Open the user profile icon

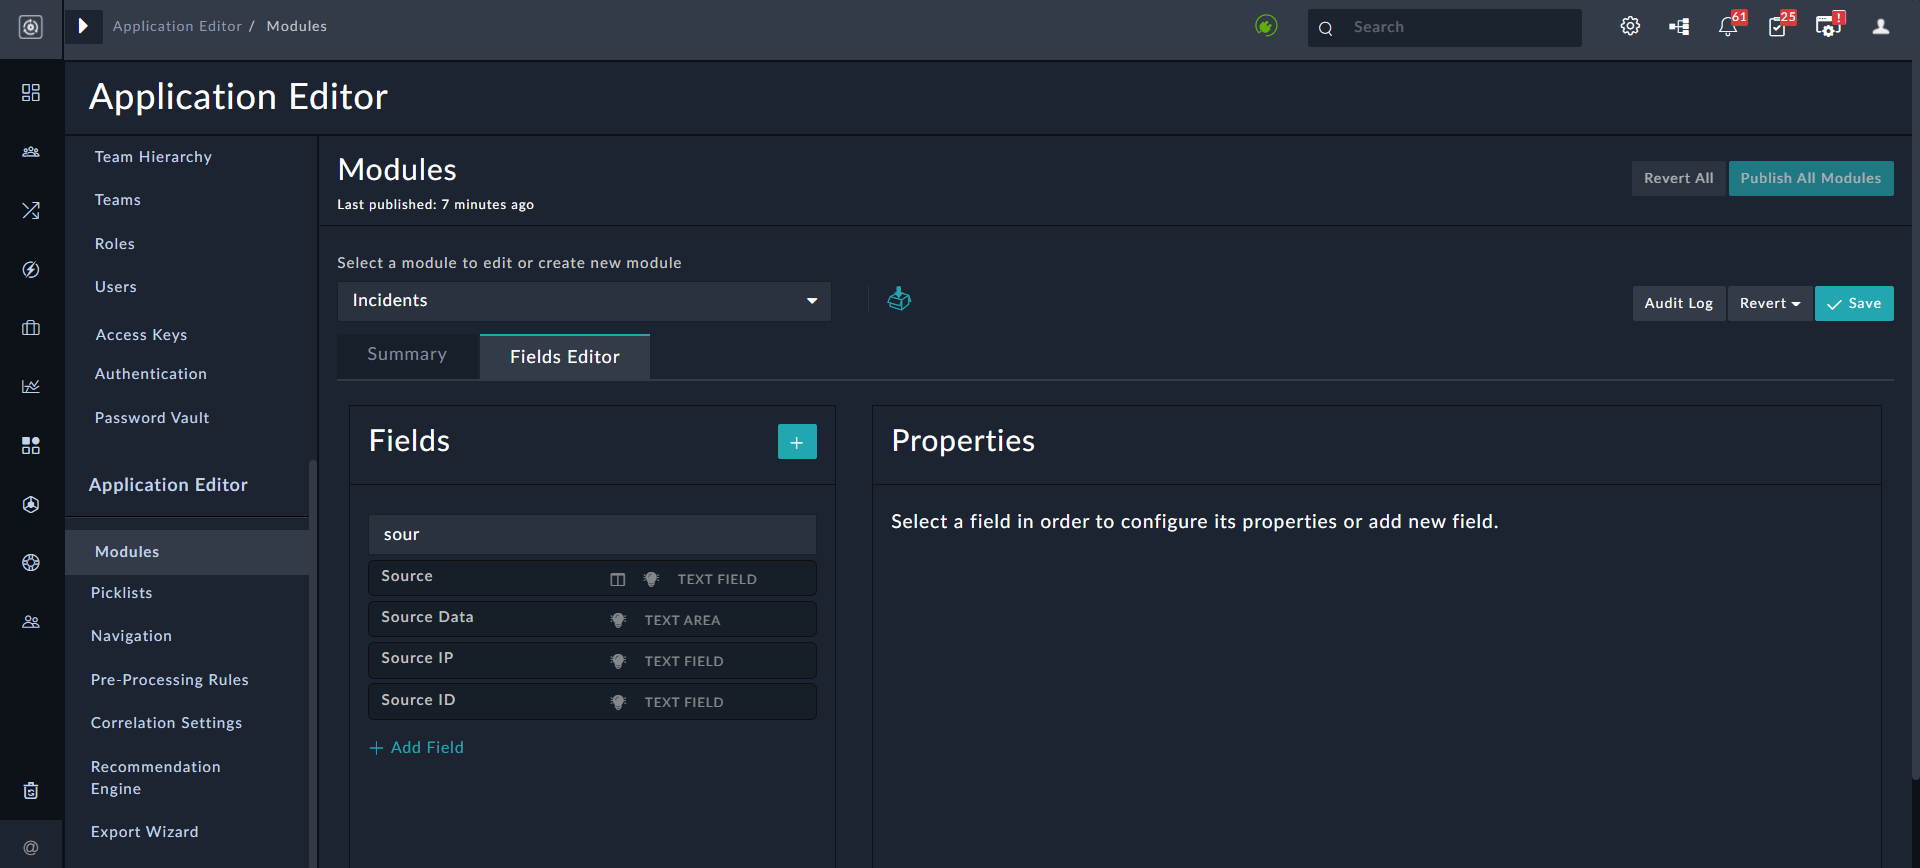point(1881,27)
